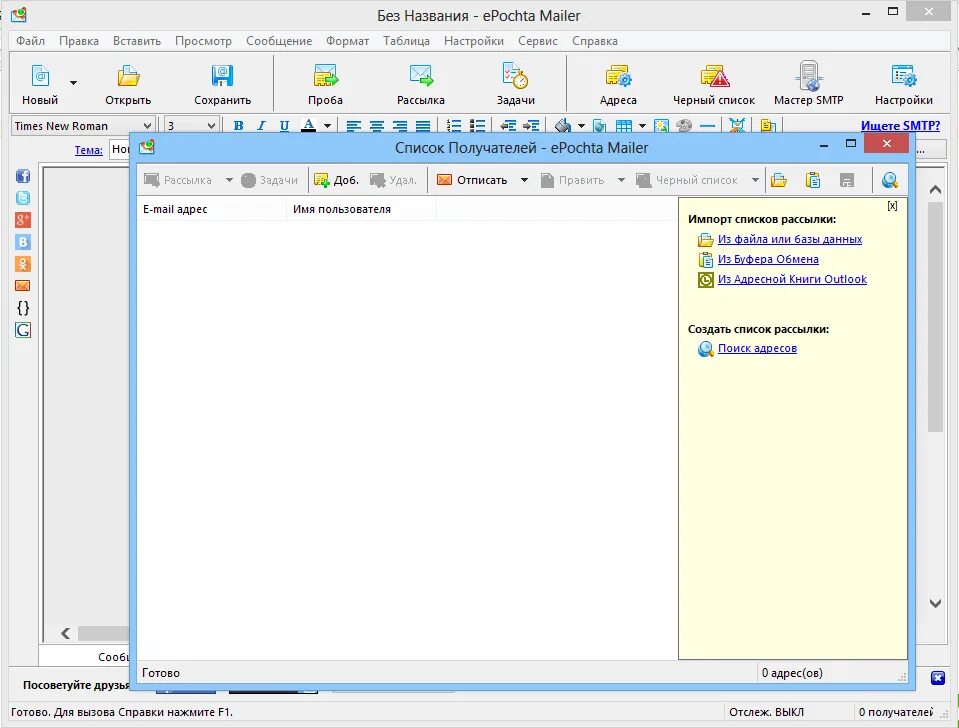The width and height of the screenshot is (959, 728).
Task: Align text left
Action: coord(354,126)
